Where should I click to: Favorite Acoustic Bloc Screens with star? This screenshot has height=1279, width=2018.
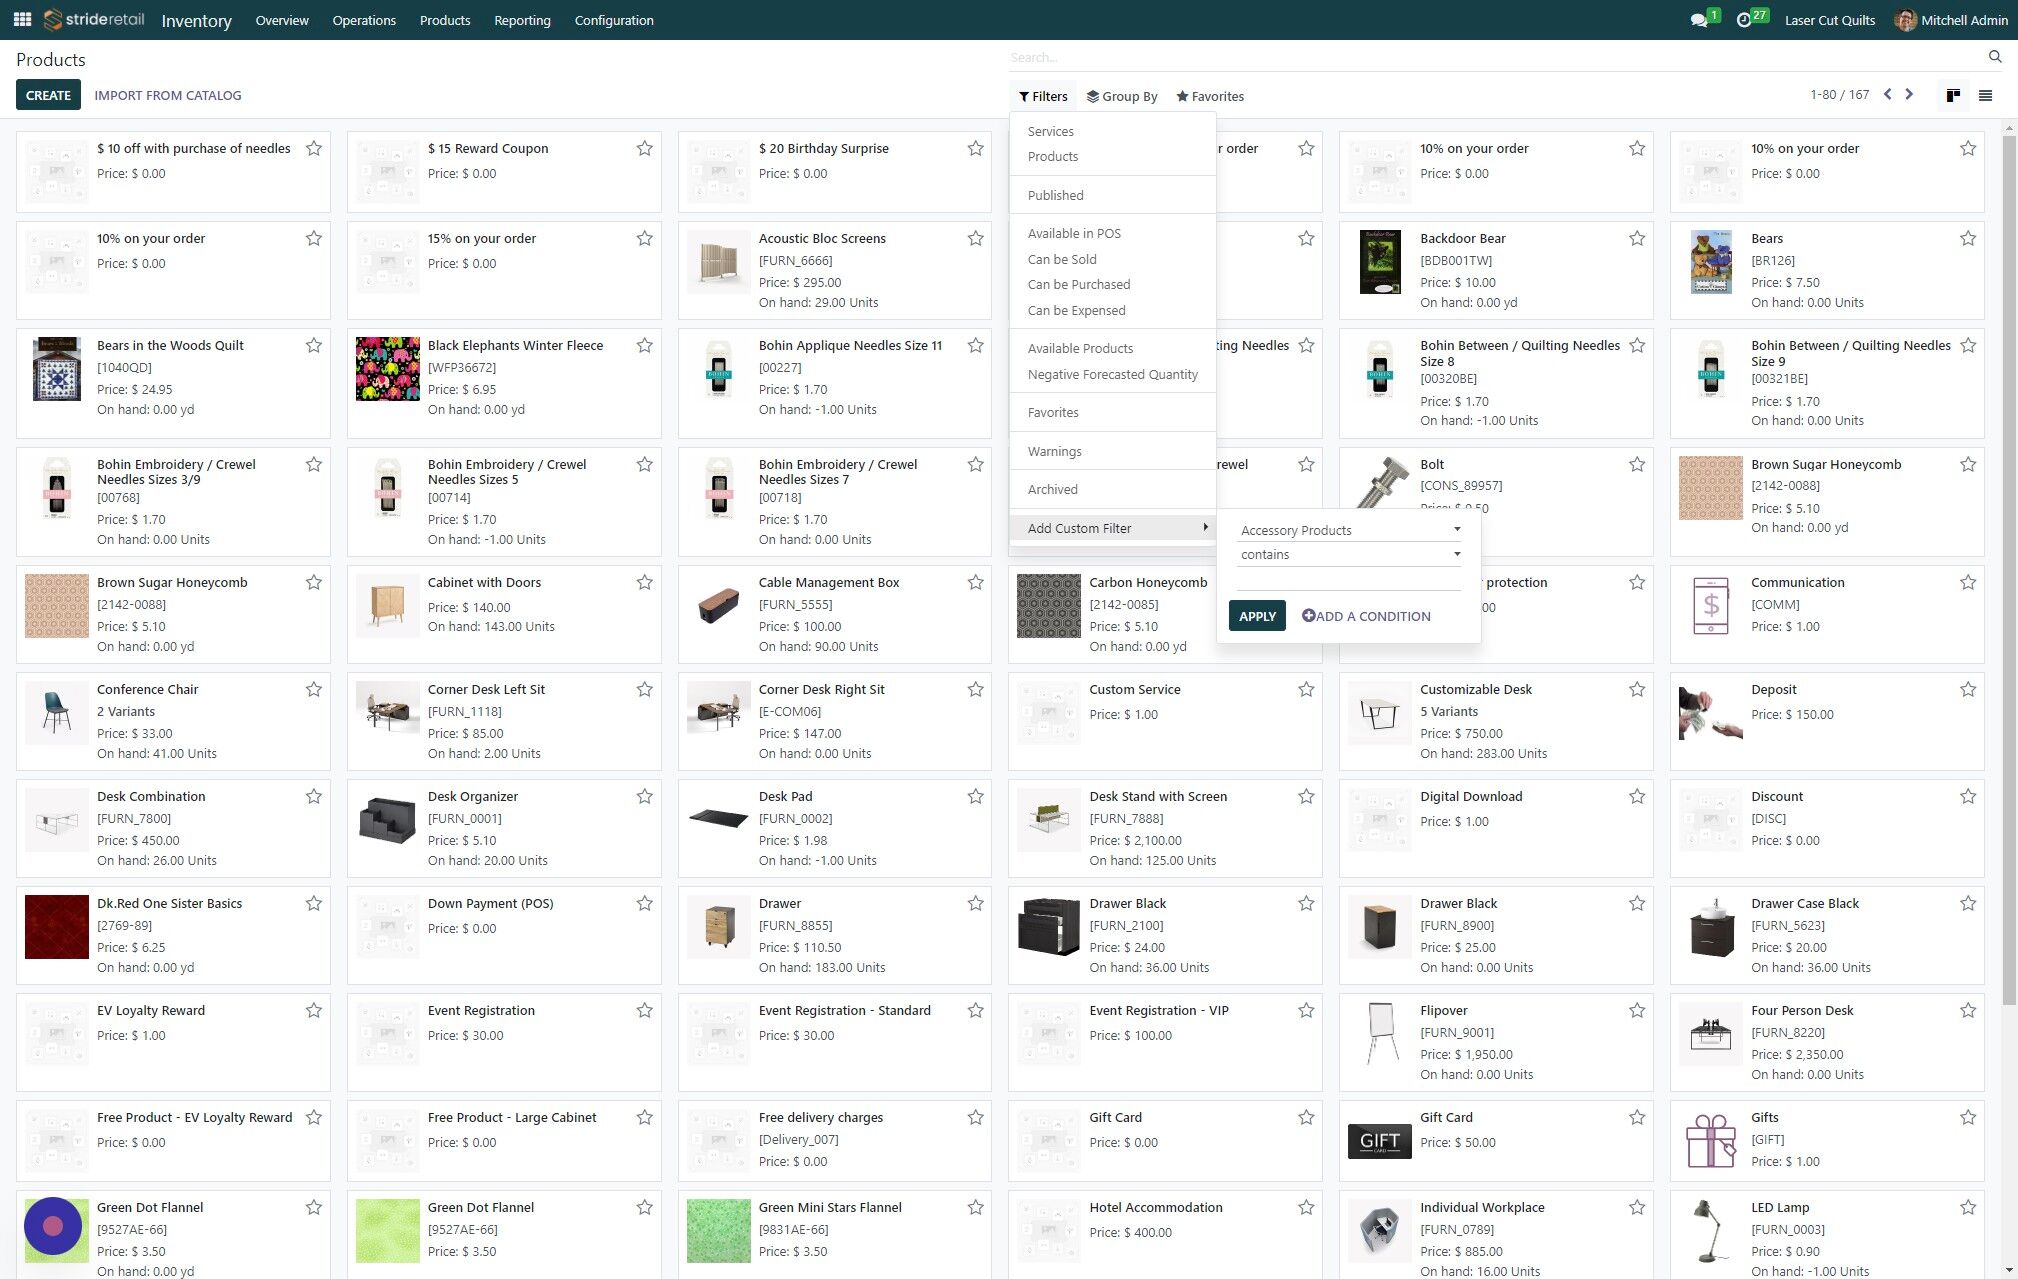pos(975,238)
